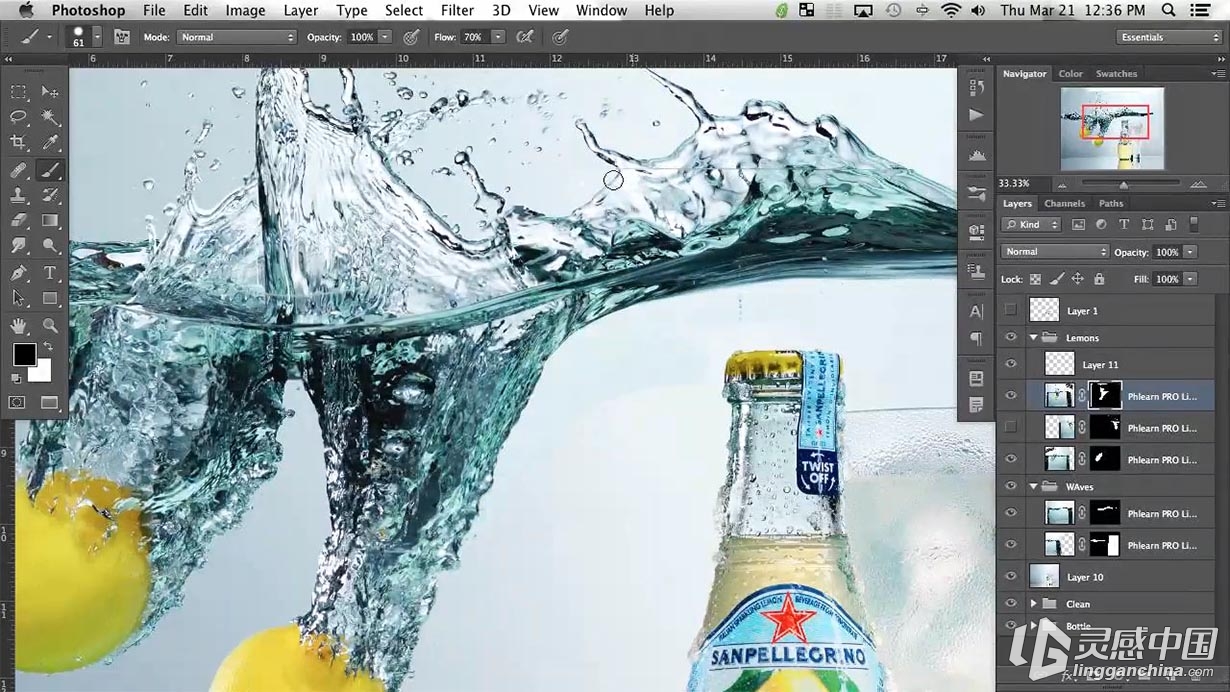
Task: Toggle pressure for size icon
Action: pos(560,37)
